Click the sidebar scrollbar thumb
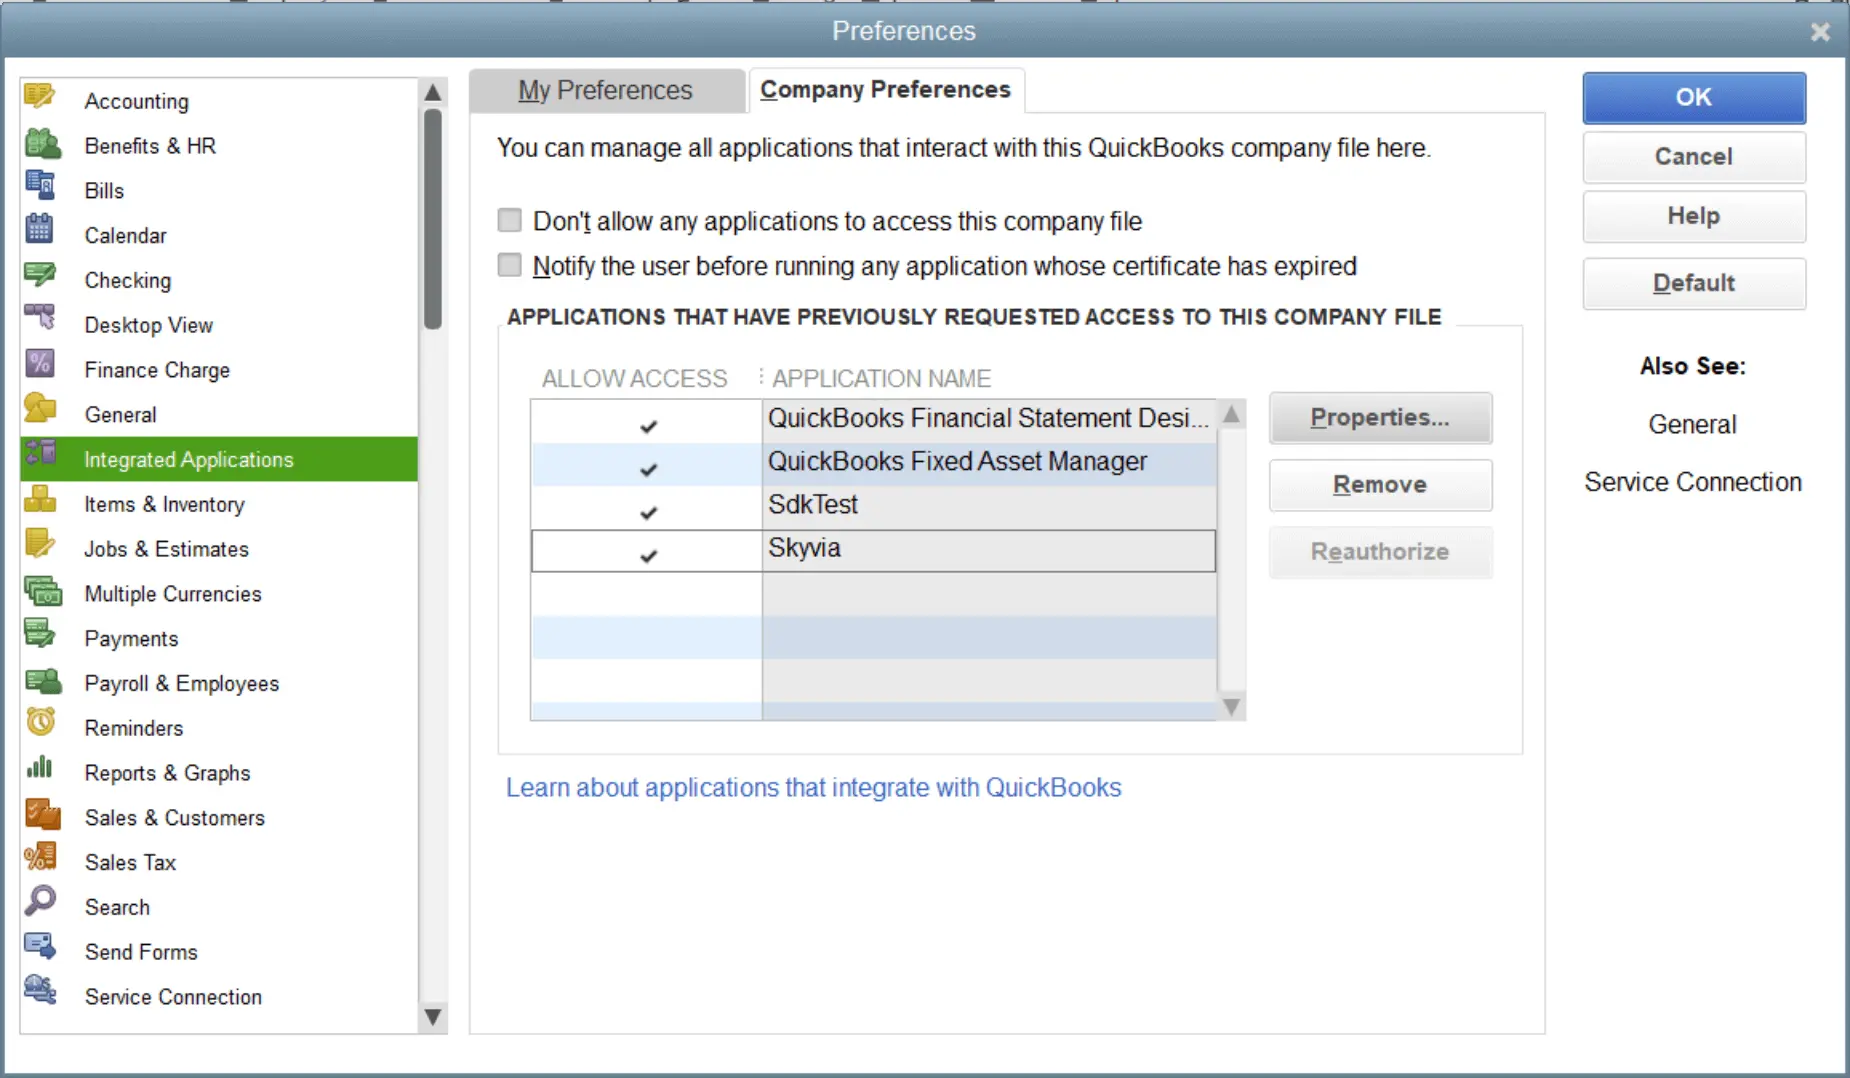Image resolution: width=1850 pixels, height=1078 pixels. point(433,218)
